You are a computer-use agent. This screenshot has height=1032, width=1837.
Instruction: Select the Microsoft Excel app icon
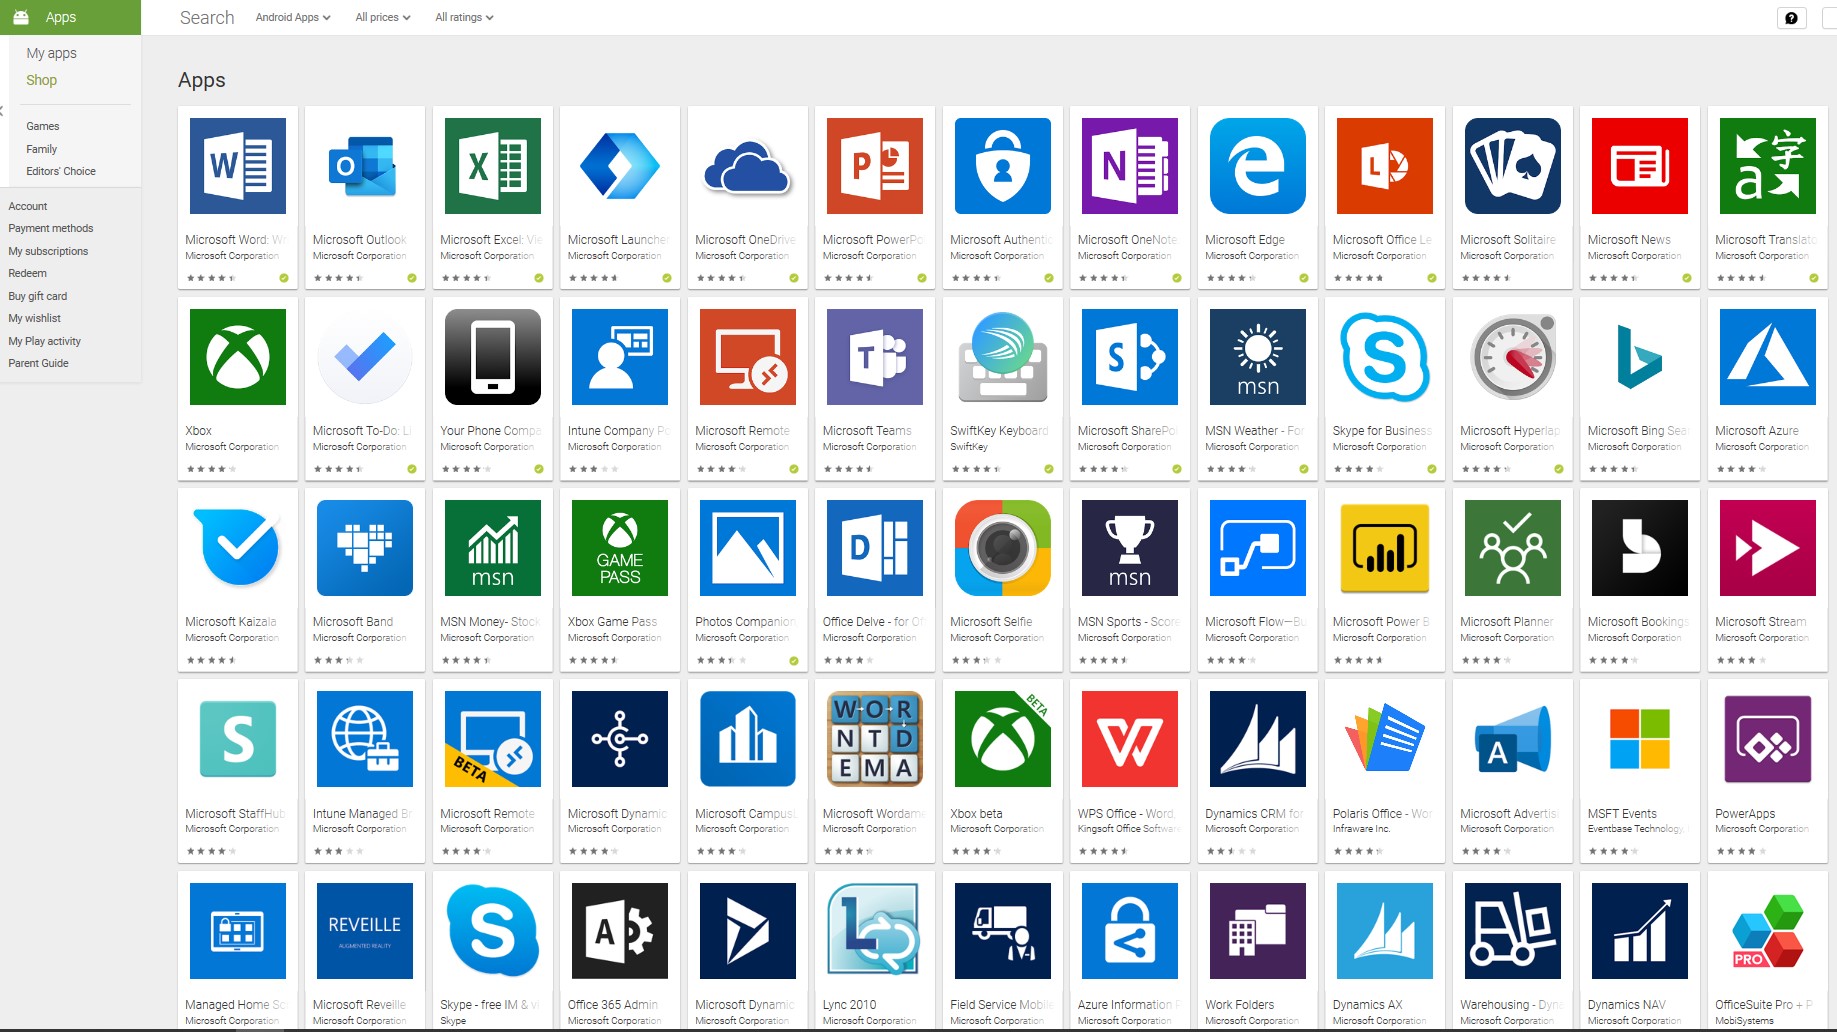pyautogui.click(x=492, y=166)
